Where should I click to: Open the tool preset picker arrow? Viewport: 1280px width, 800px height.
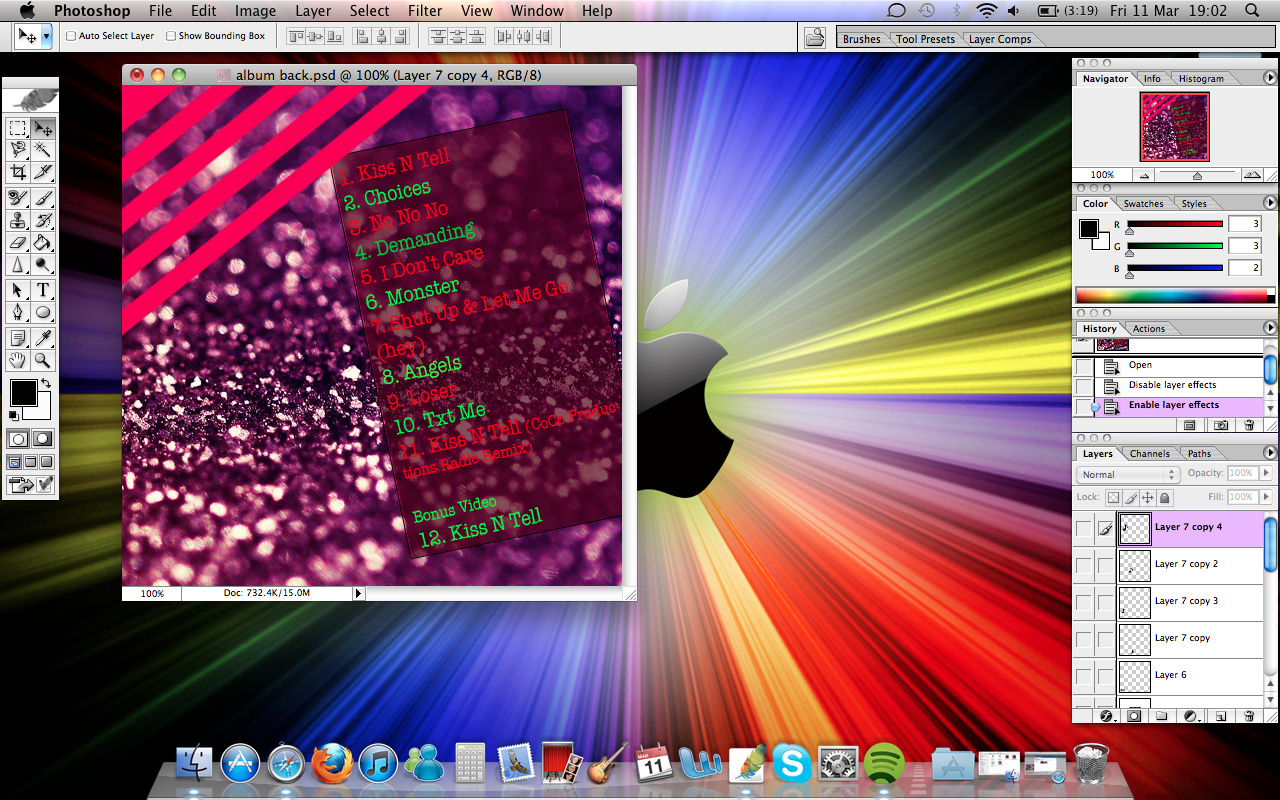point(46,36)
